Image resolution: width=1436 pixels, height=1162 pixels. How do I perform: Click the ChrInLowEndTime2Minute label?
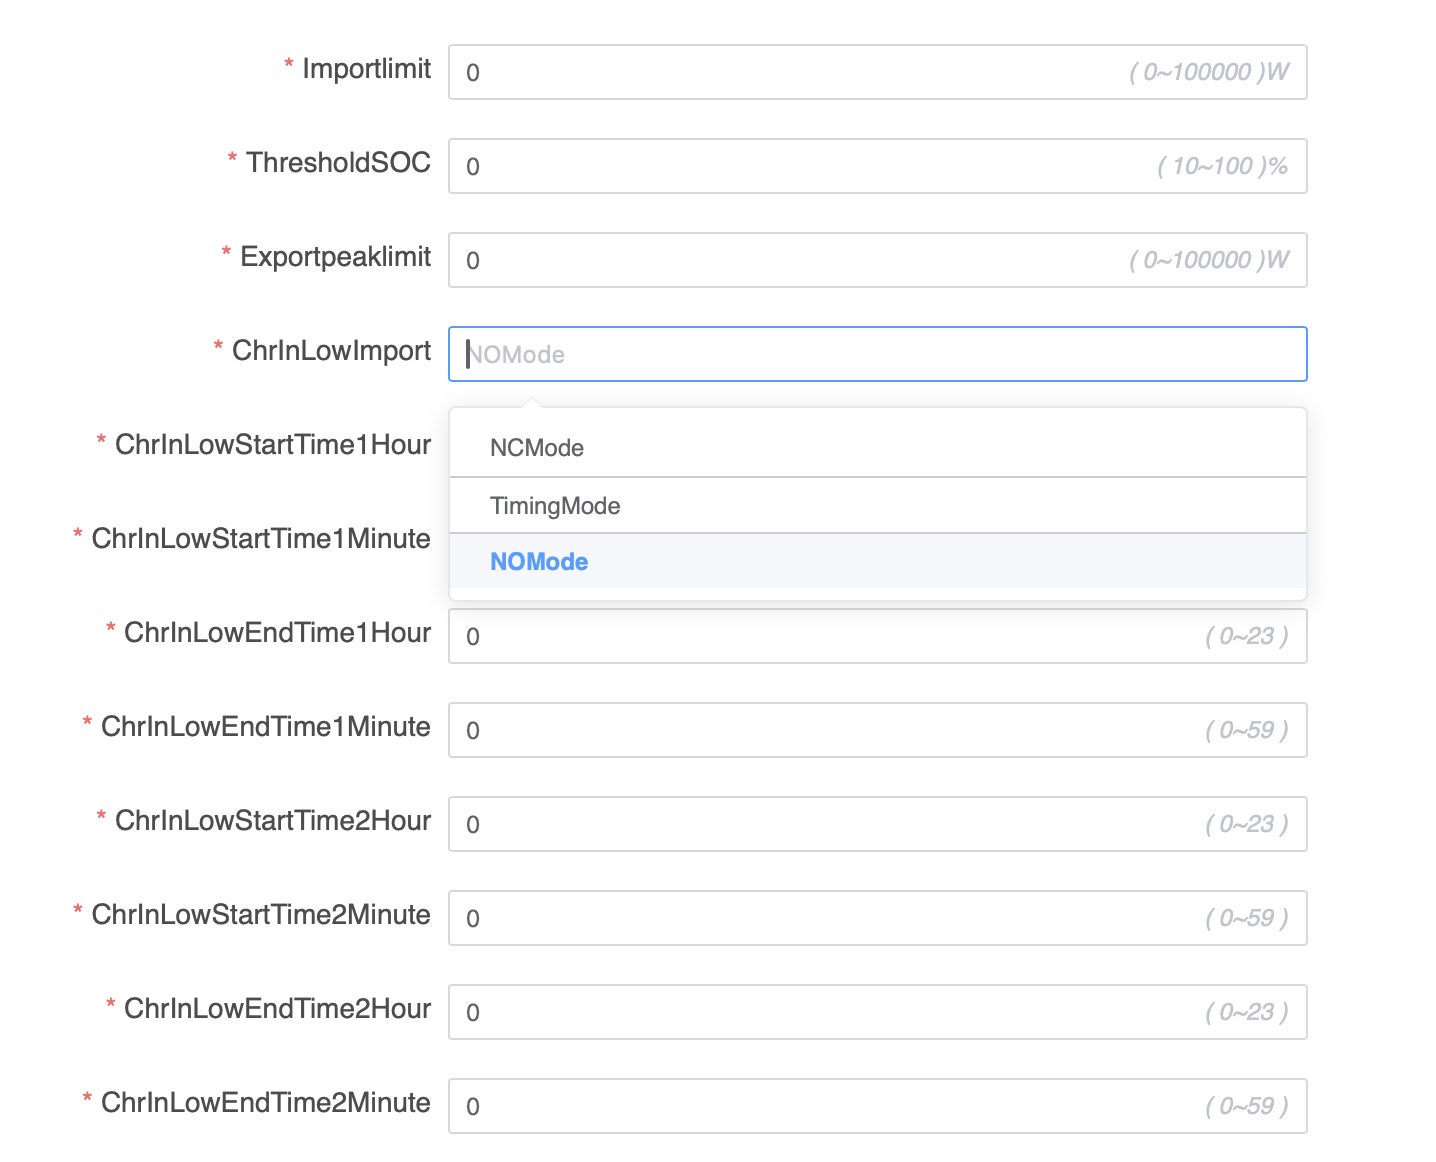pyautogui.click(x=265, y=1102)
